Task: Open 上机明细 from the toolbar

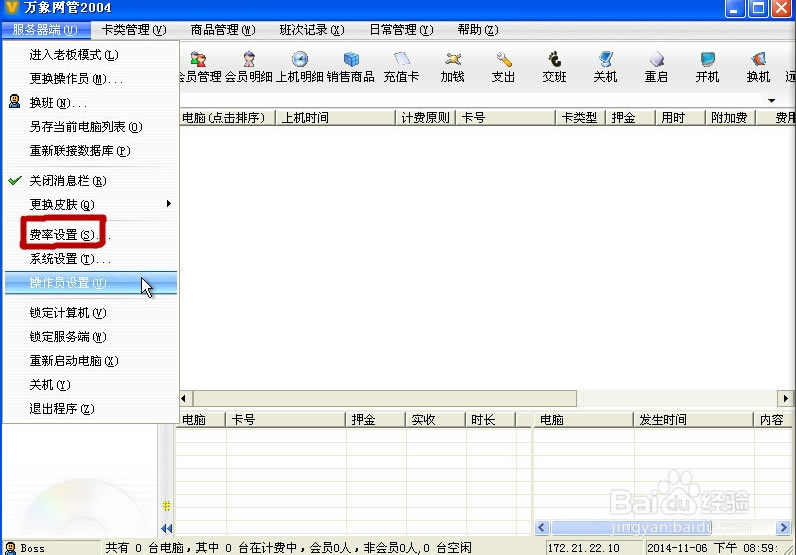Action: 299,66
